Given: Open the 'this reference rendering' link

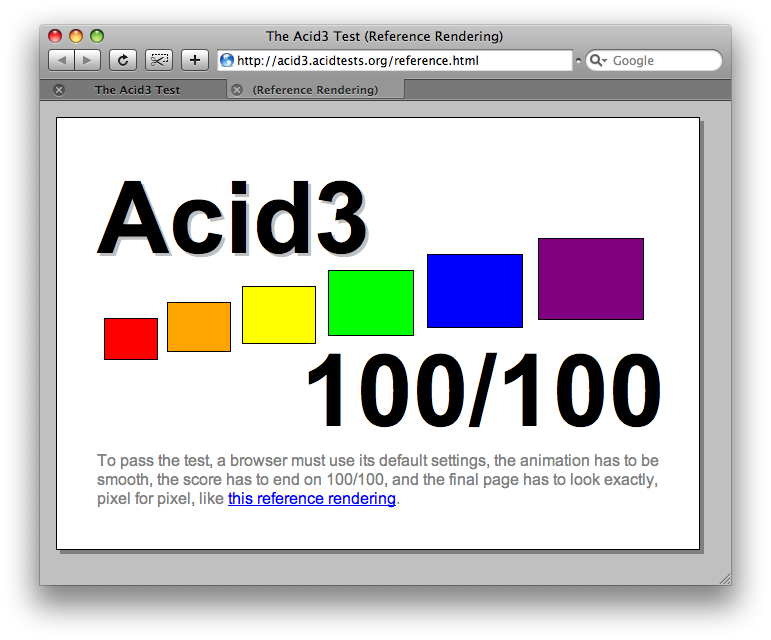Looking at the screenshot, I should point(312,498).
